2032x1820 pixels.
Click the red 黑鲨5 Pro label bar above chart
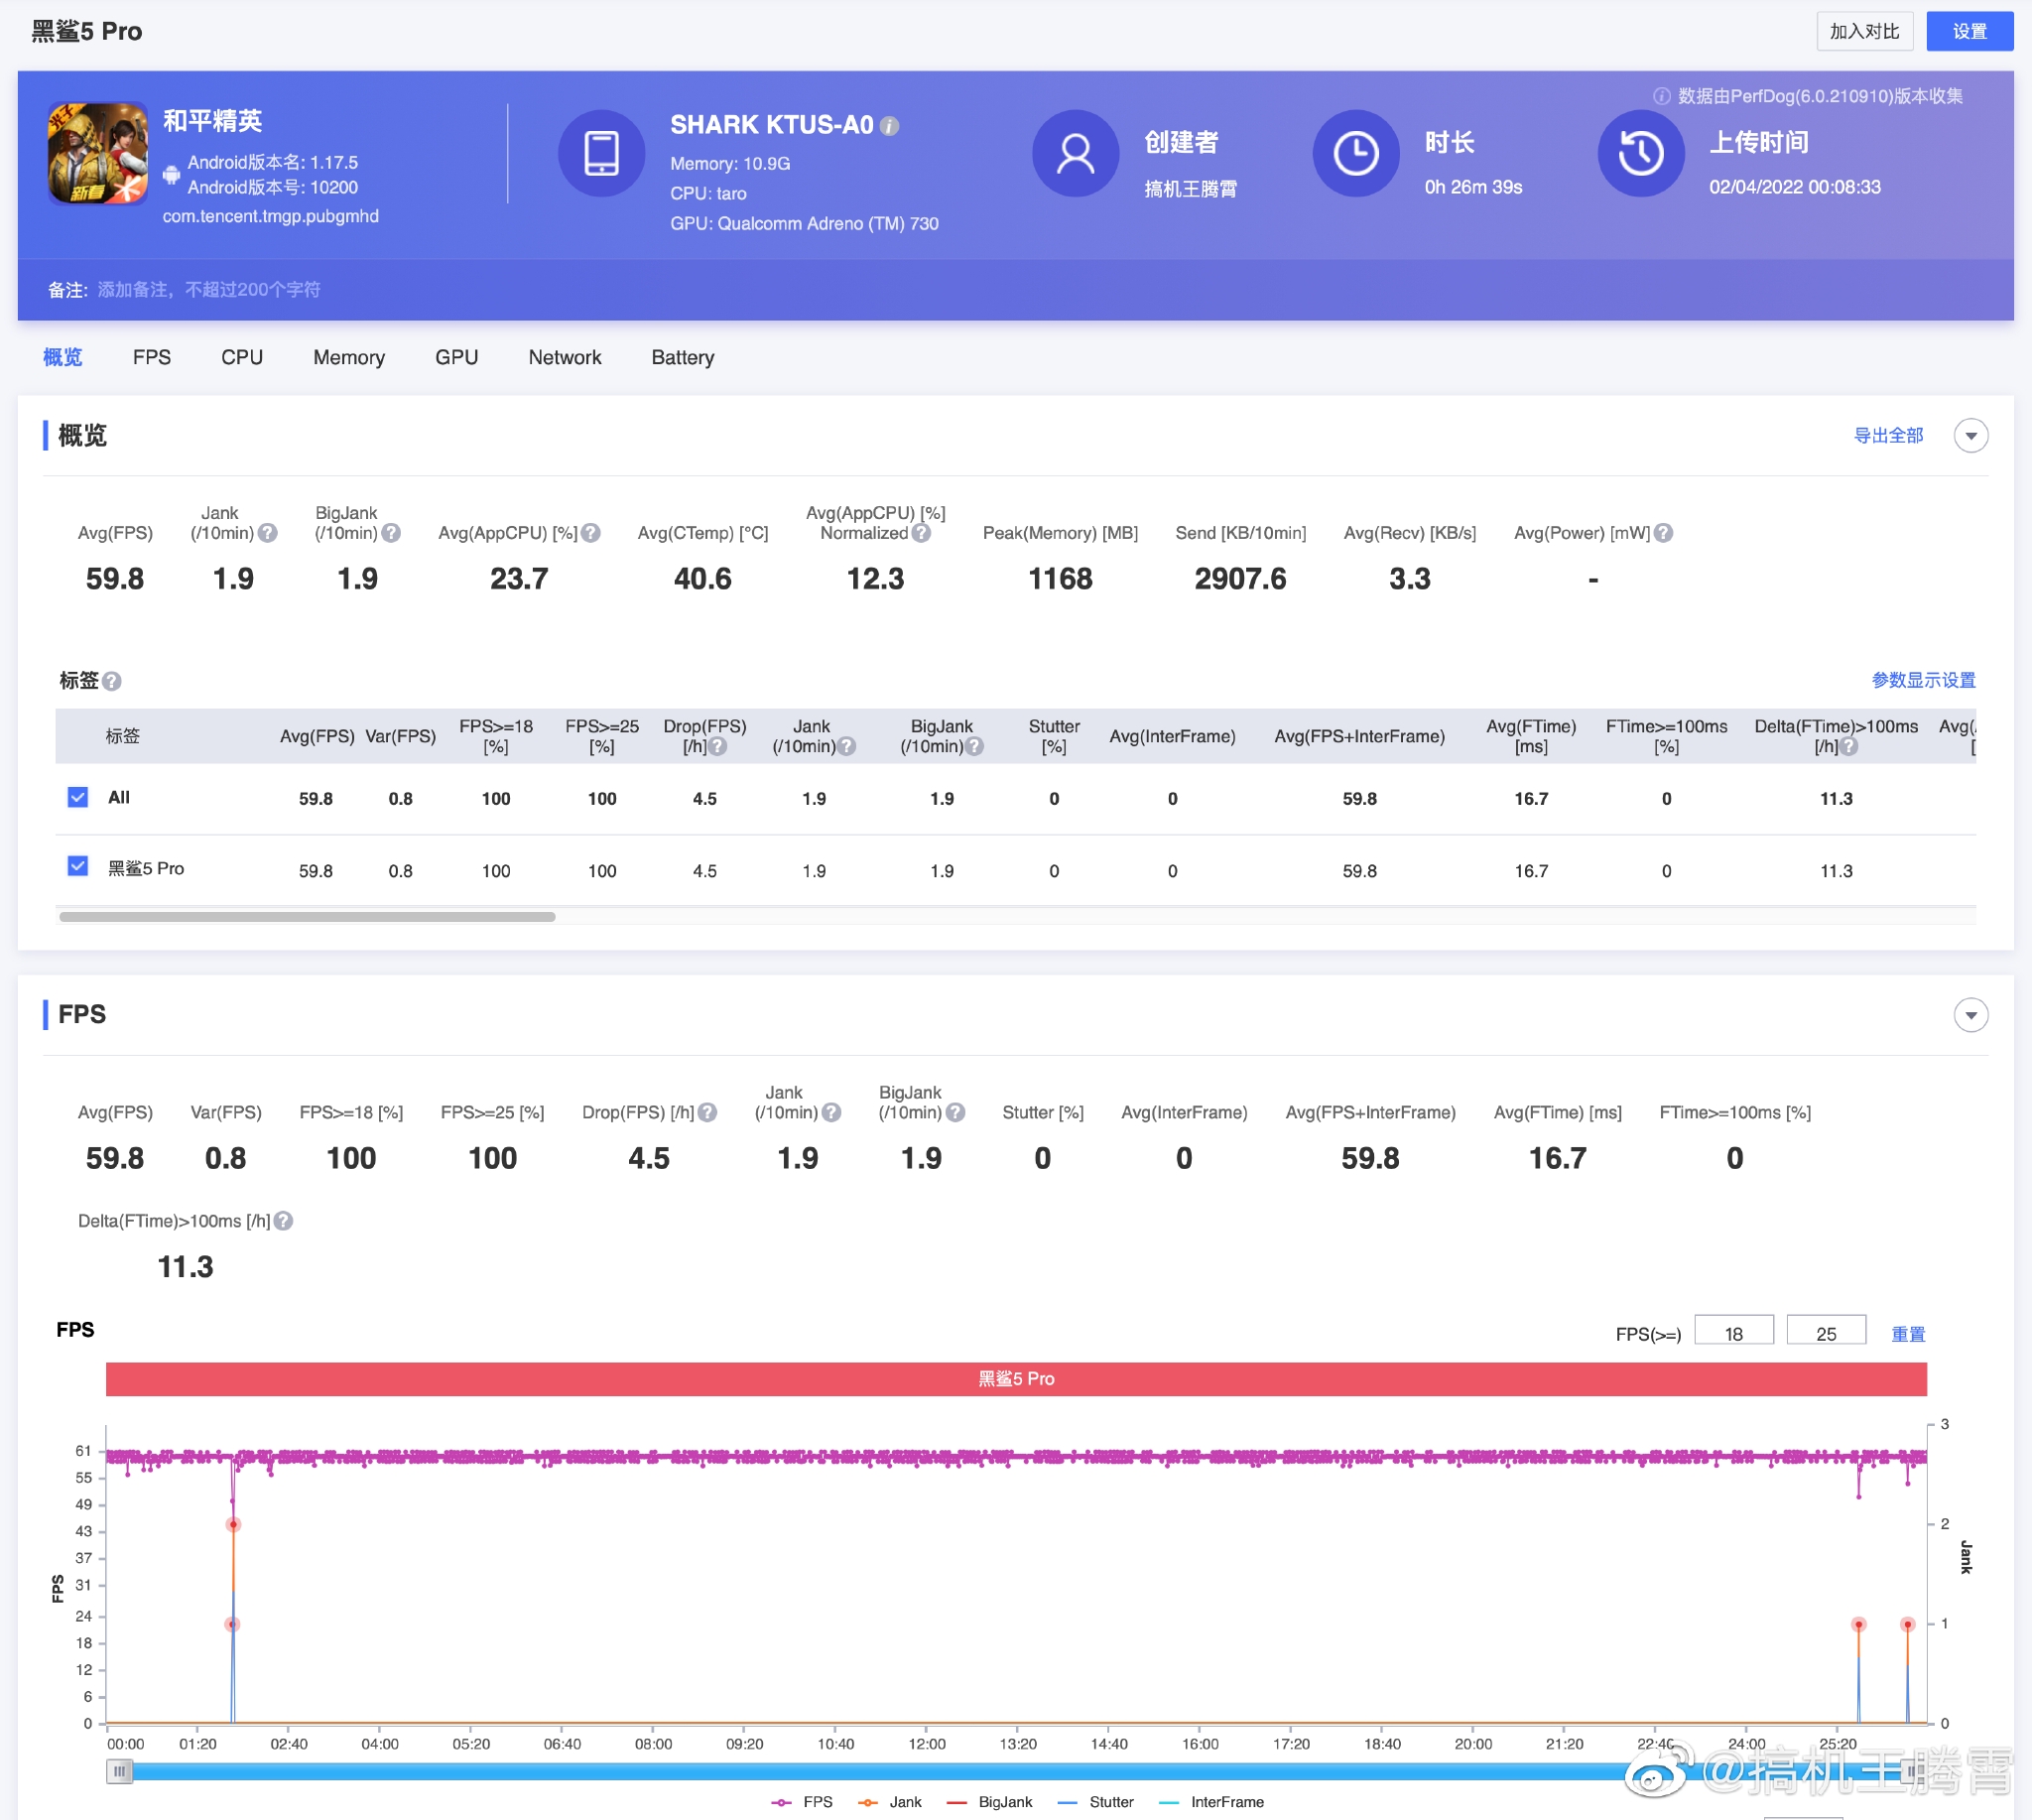tap(1016, 1379)
